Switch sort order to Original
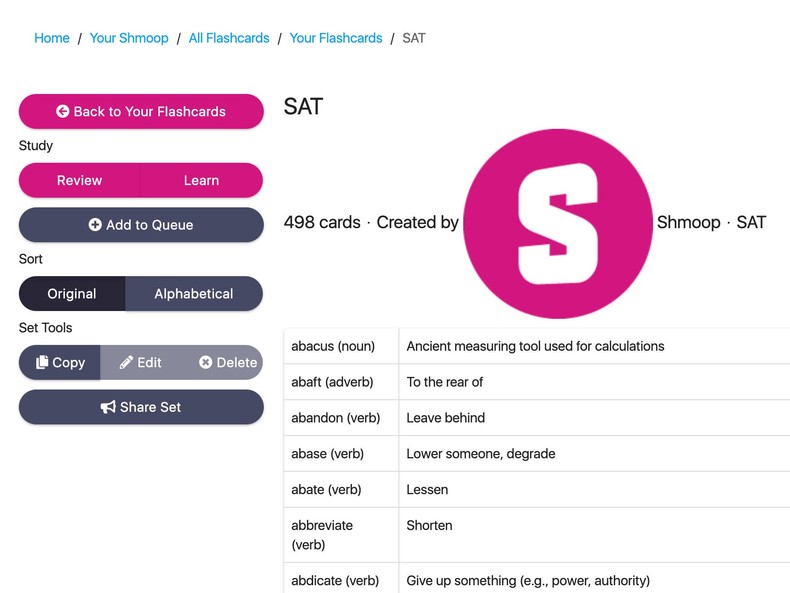This screenshot has width=790, height=593. (x=72, y=294)
